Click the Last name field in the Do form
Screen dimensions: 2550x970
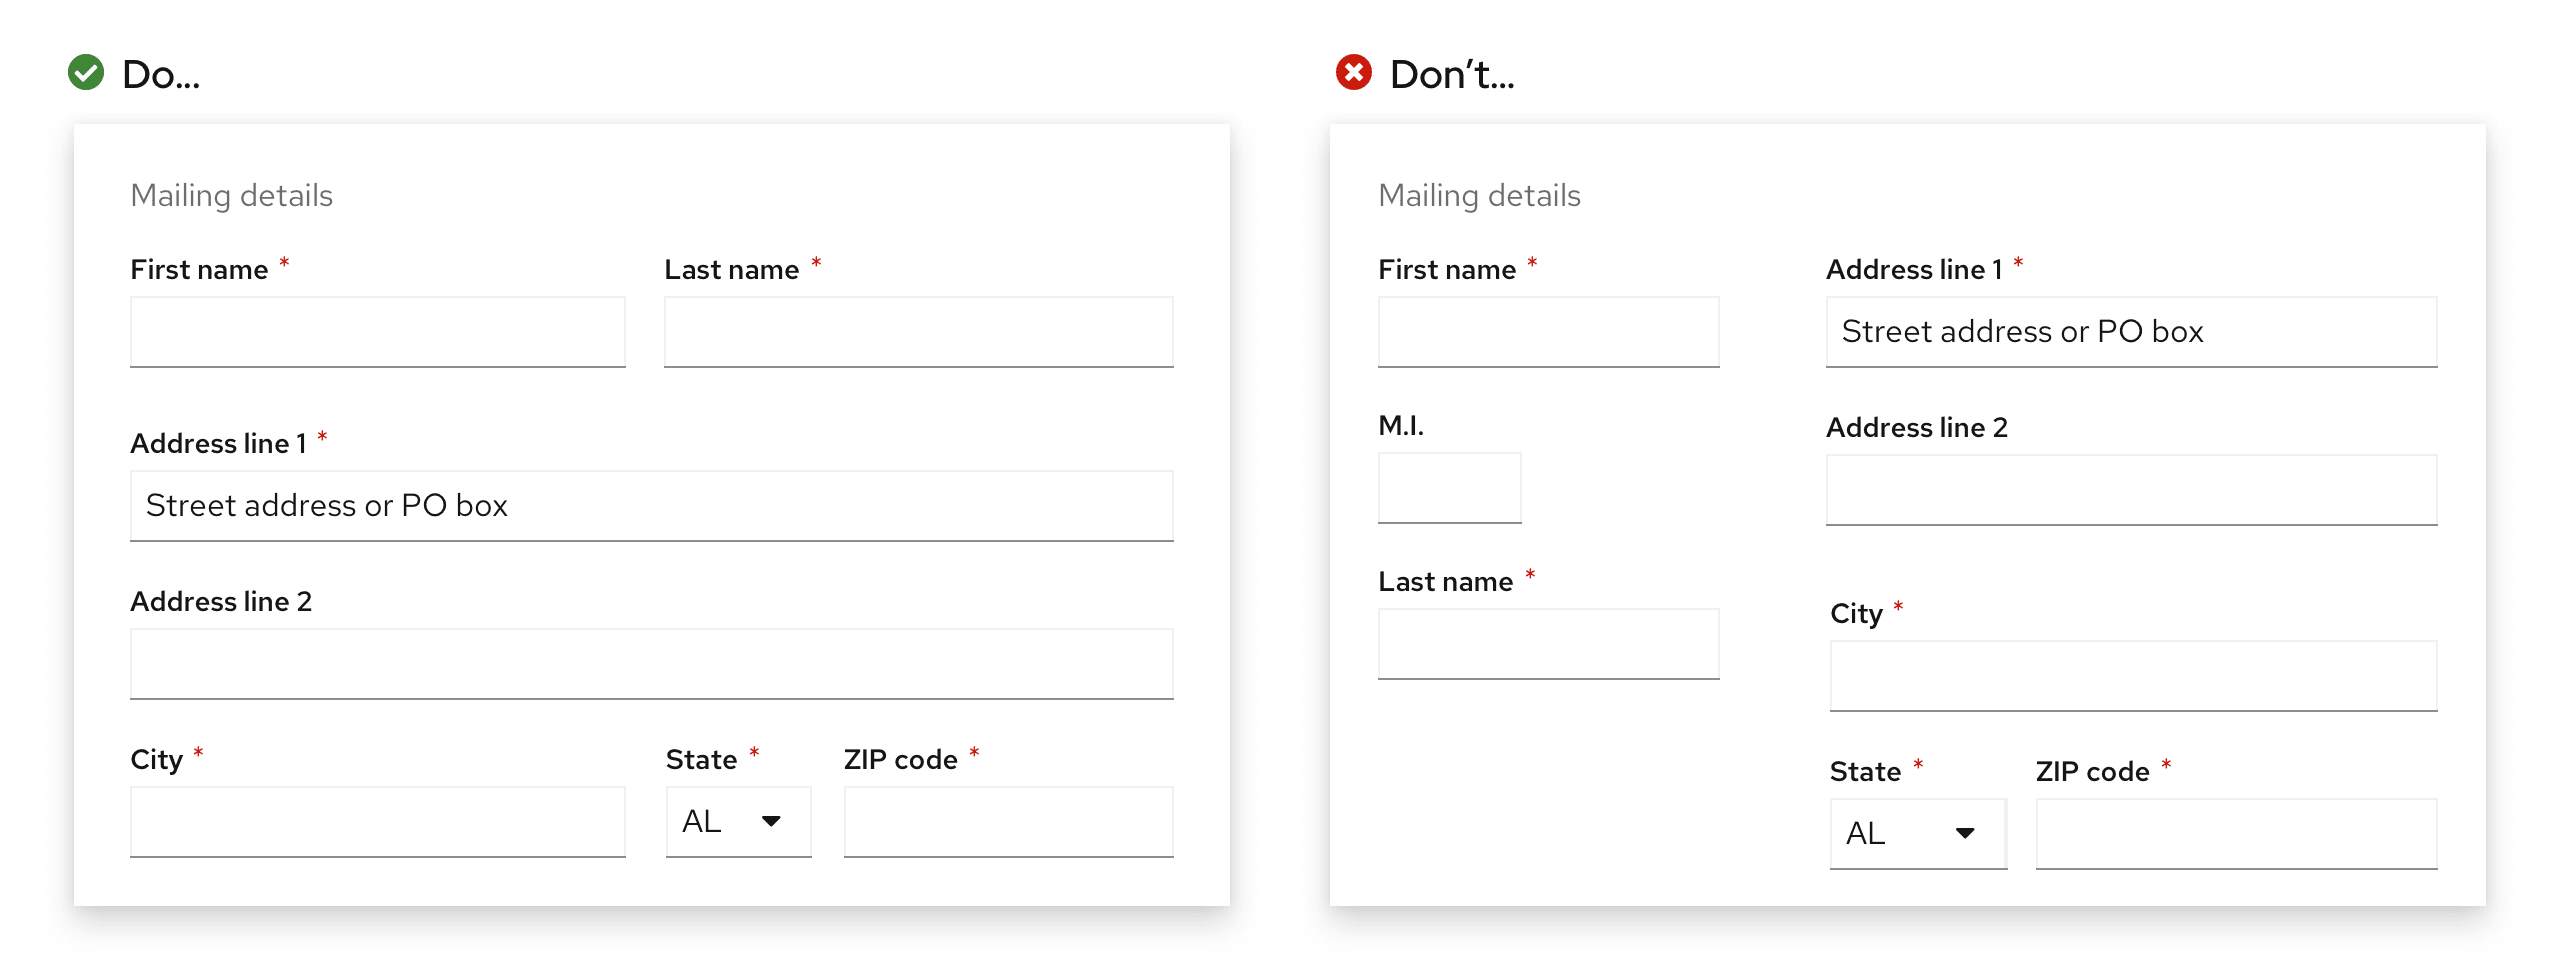tap(918, 332)
